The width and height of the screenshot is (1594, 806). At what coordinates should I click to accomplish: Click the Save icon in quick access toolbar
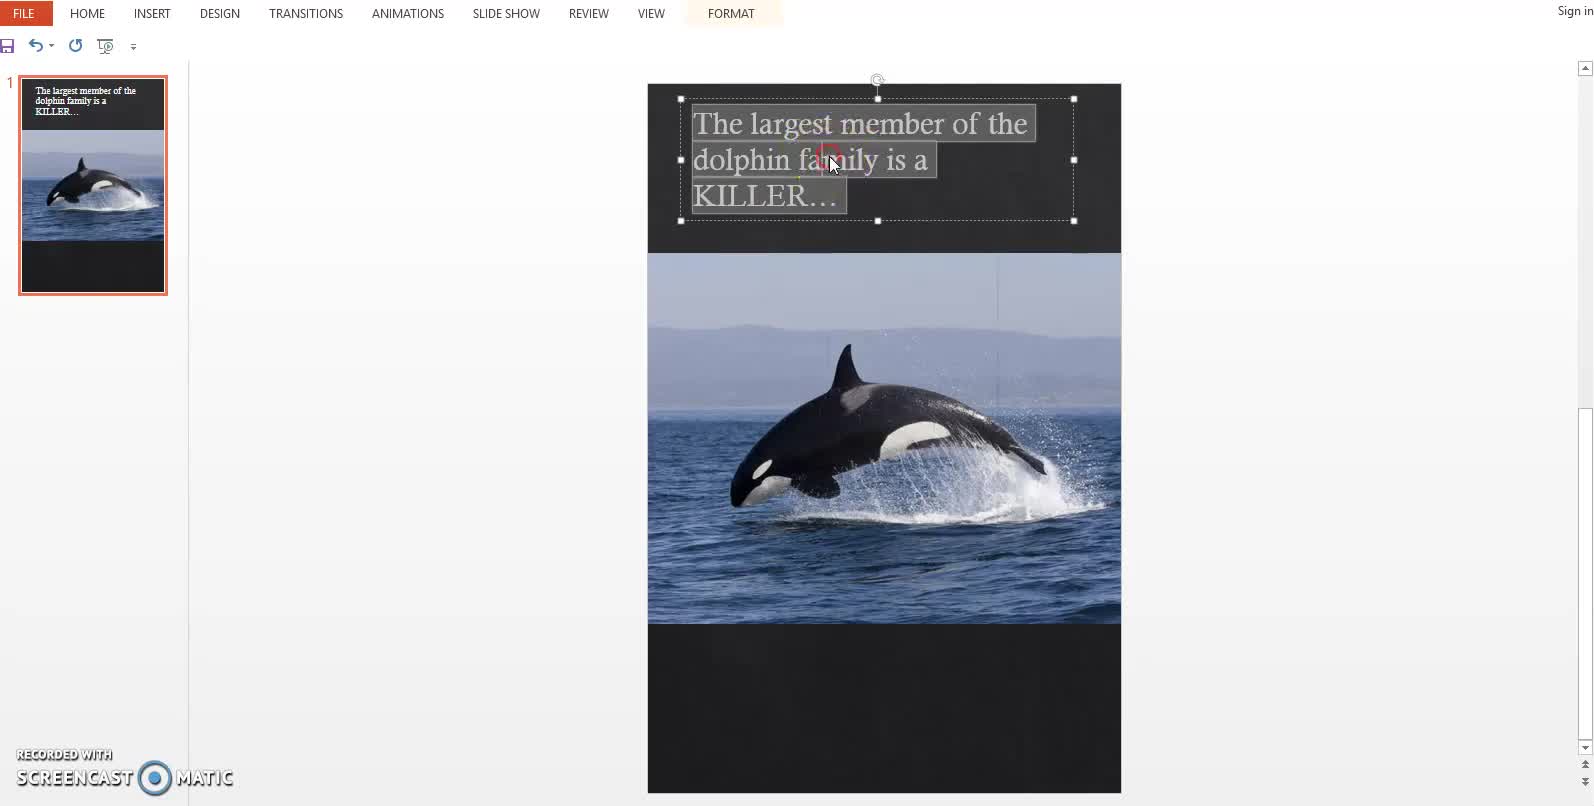[x=7, y=46]
